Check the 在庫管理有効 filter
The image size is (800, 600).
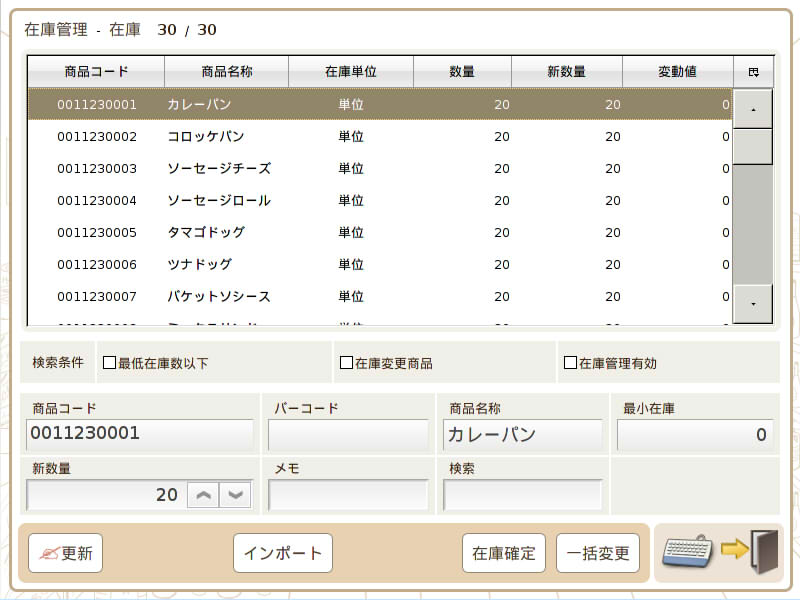coord(571,363)
